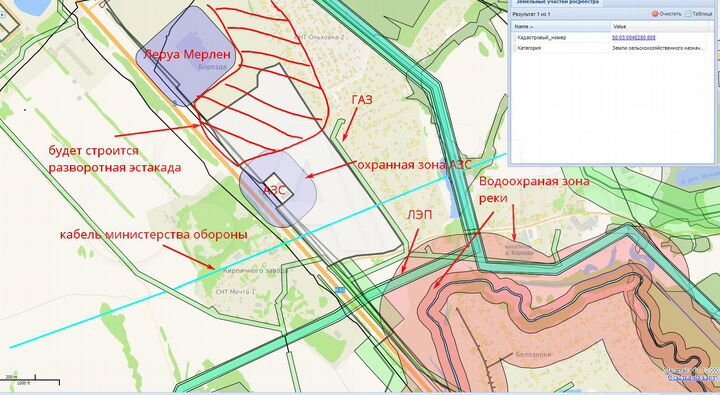Click the 'СНТ Мечта-1' map label
The height and width of the screenshot is (395, 720).
[x=235, y=292]
